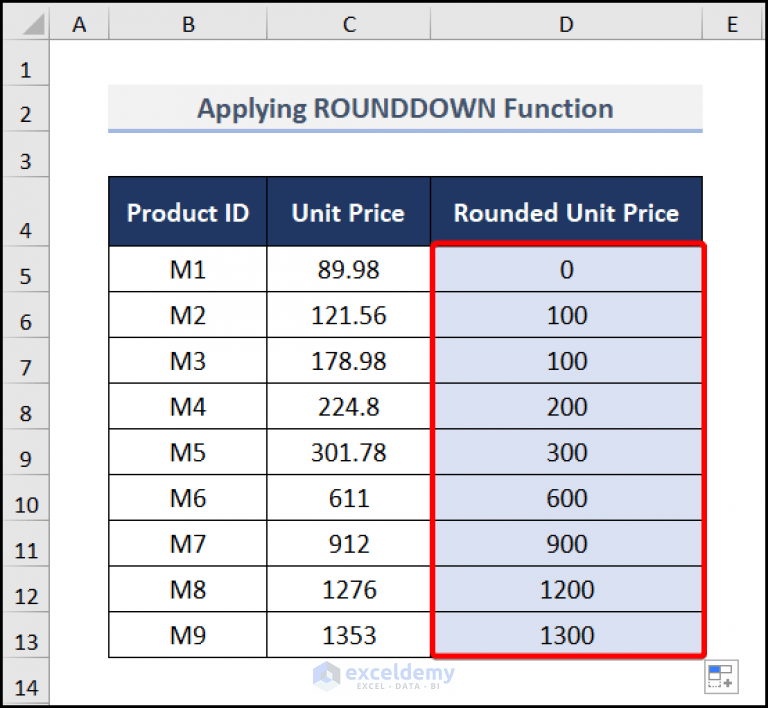The image size is (768, 708).
Task: Click rounded value 1300
Action: (x=566, y=635)
